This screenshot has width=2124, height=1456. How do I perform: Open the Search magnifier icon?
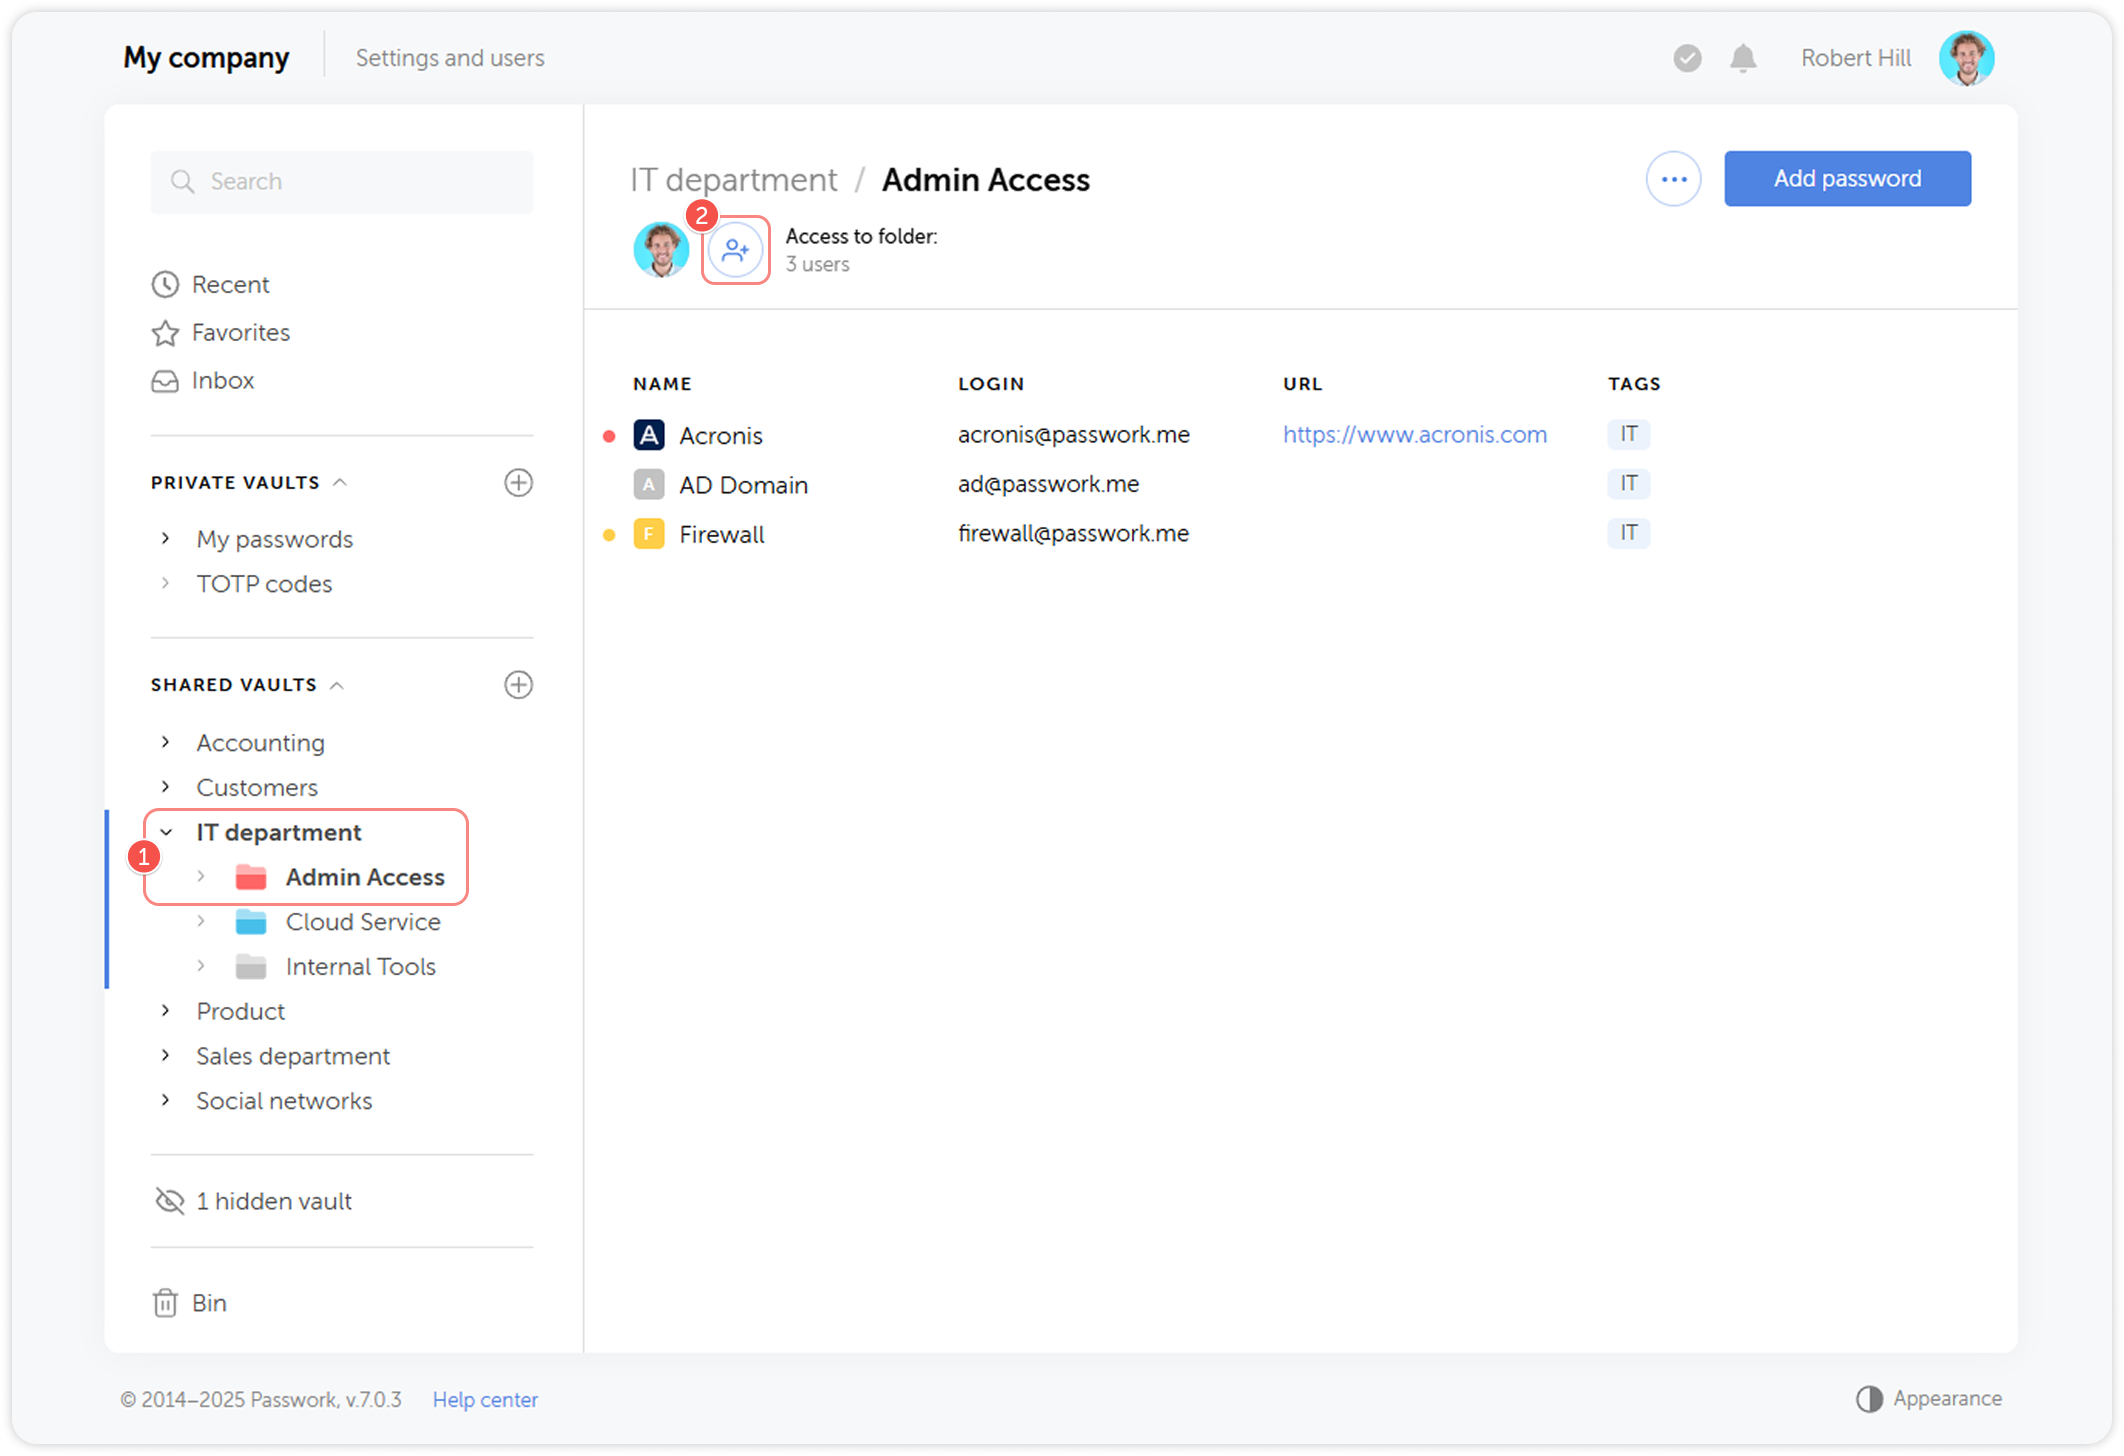[x=183, y=181]
